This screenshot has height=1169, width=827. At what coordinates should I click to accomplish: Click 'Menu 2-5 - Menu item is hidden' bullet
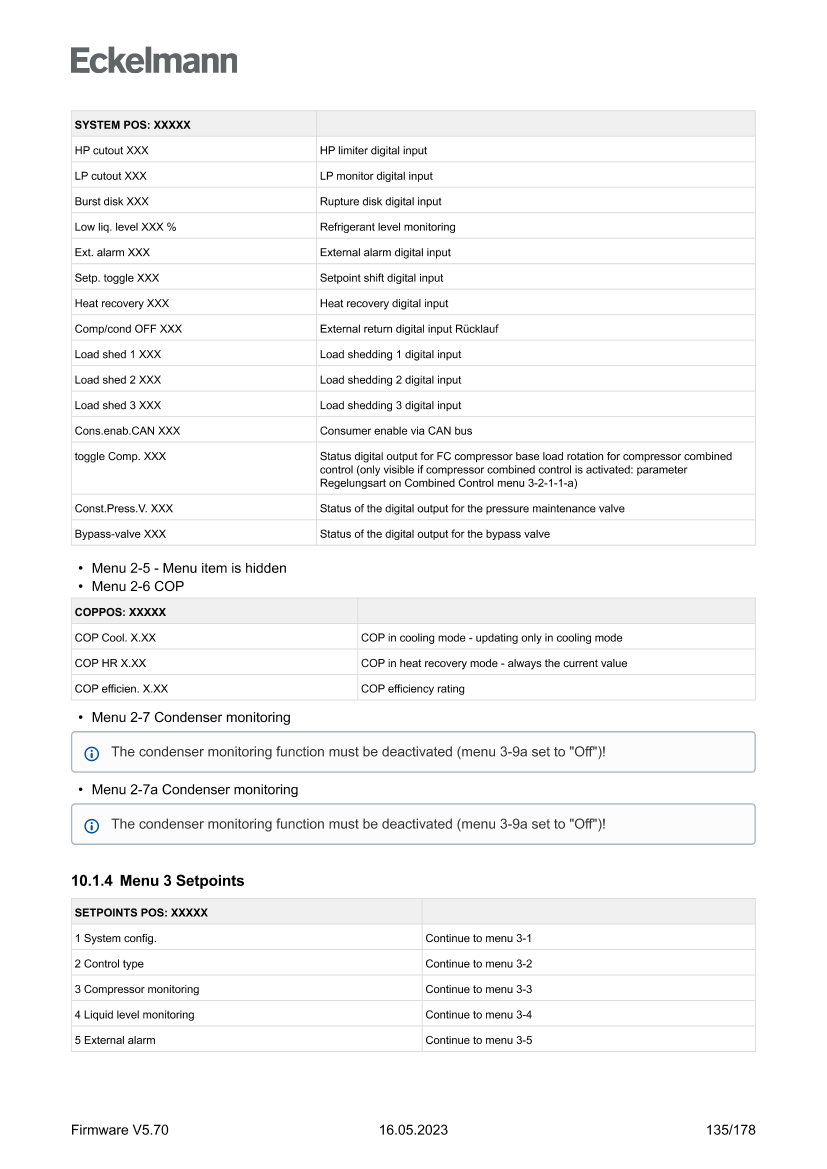pos(188,568)
